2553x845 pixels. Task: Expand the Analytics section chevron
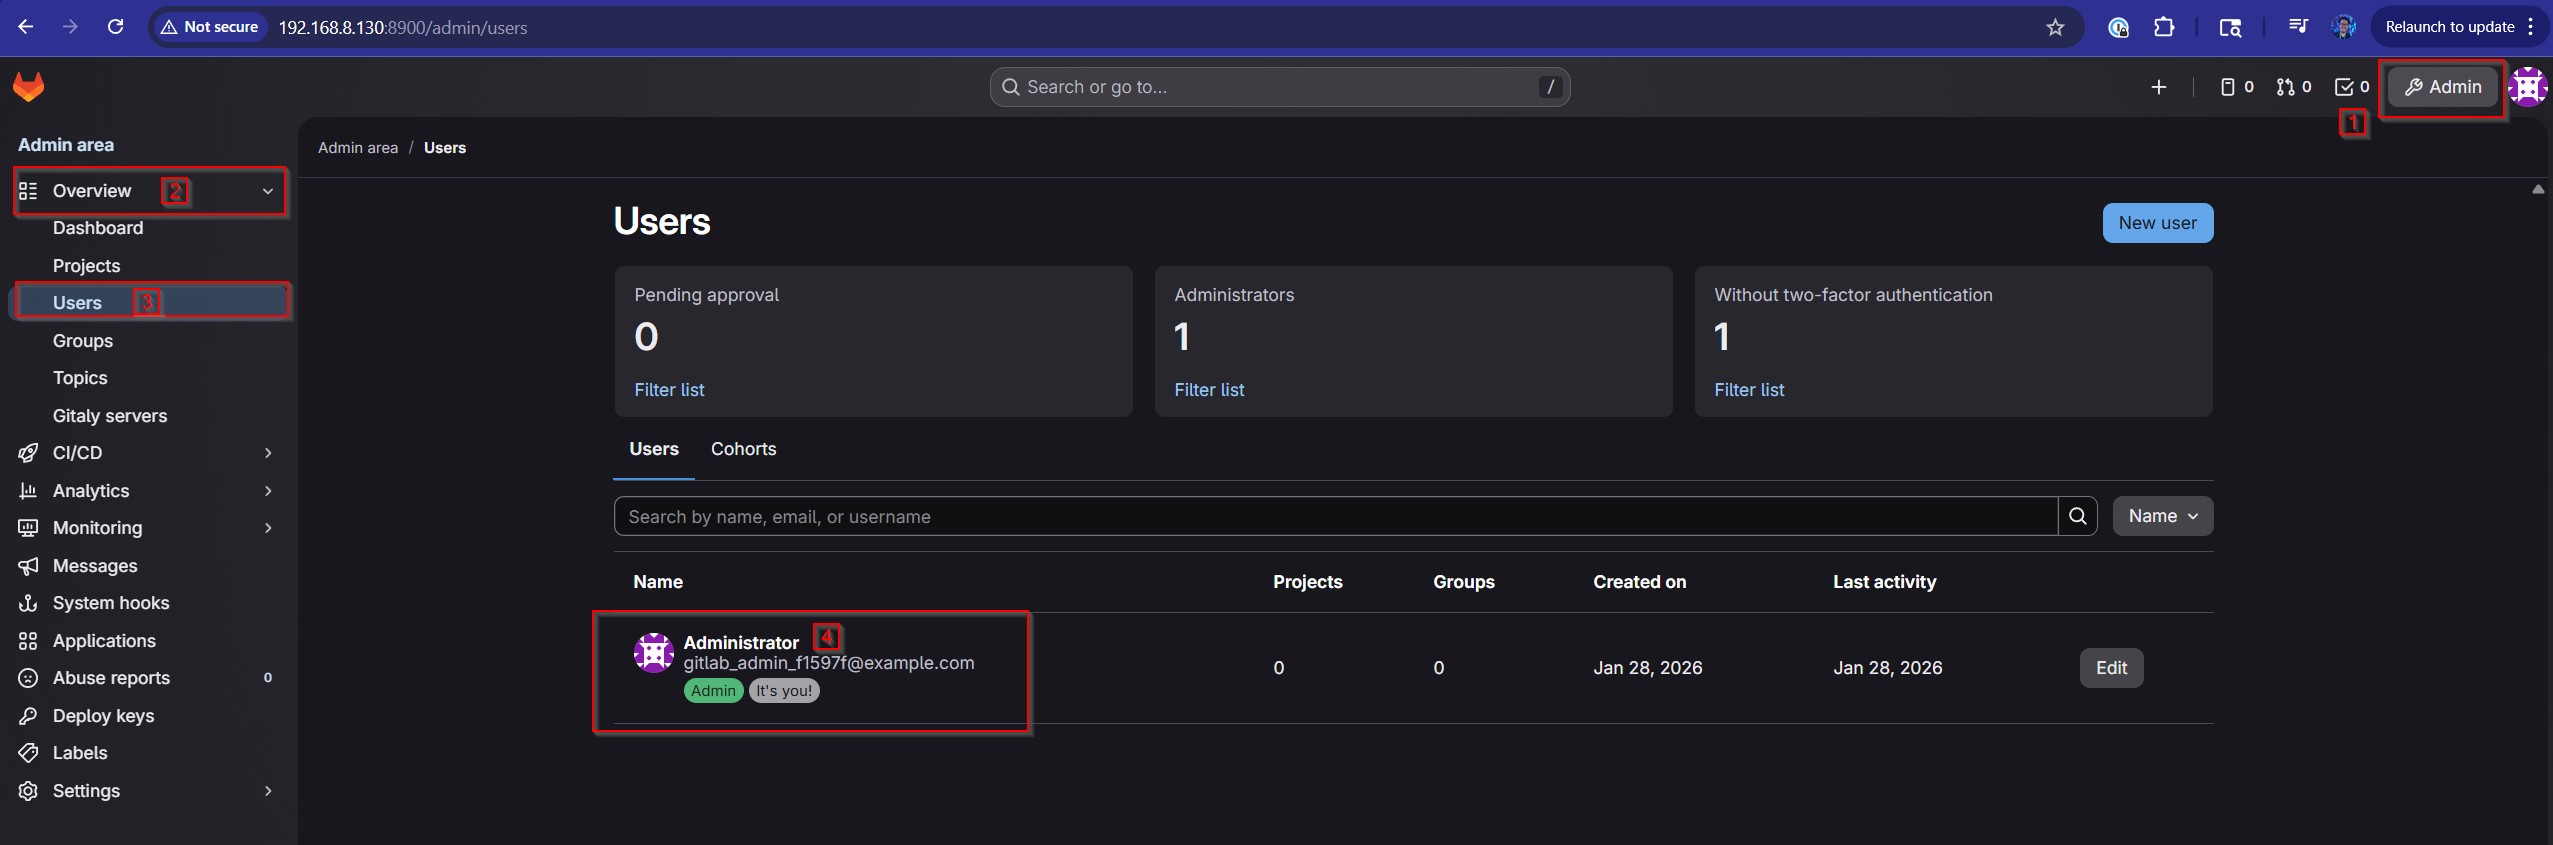268,491
